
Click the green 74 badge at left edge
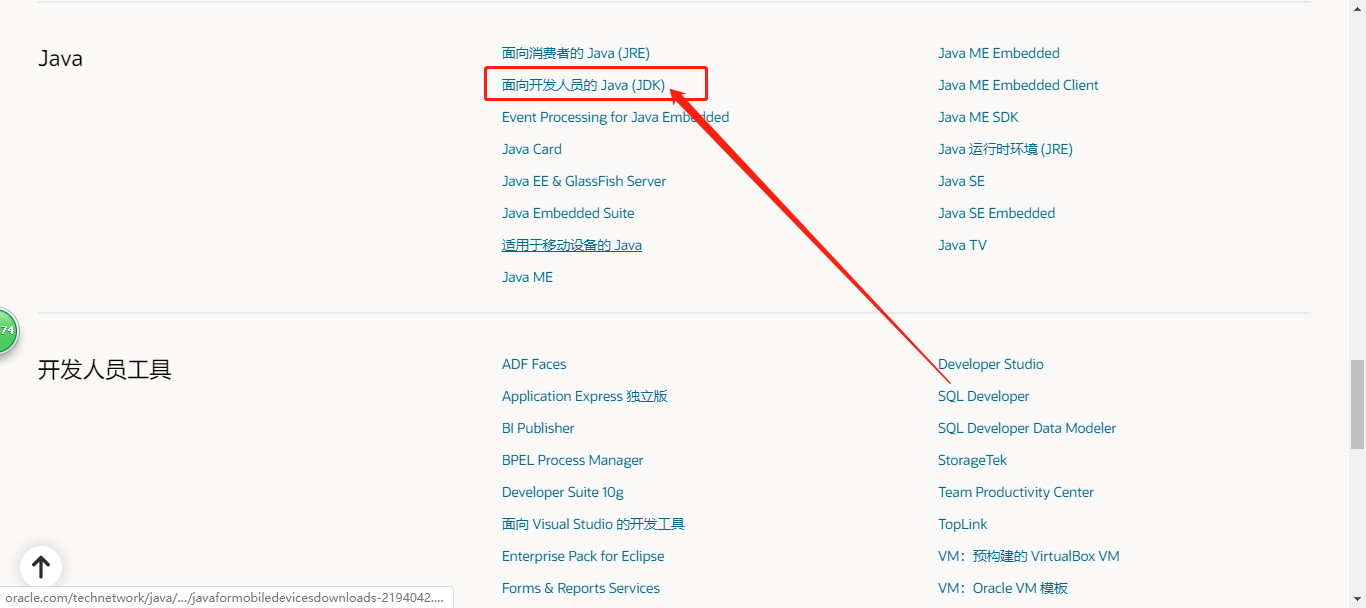[8, 330]
